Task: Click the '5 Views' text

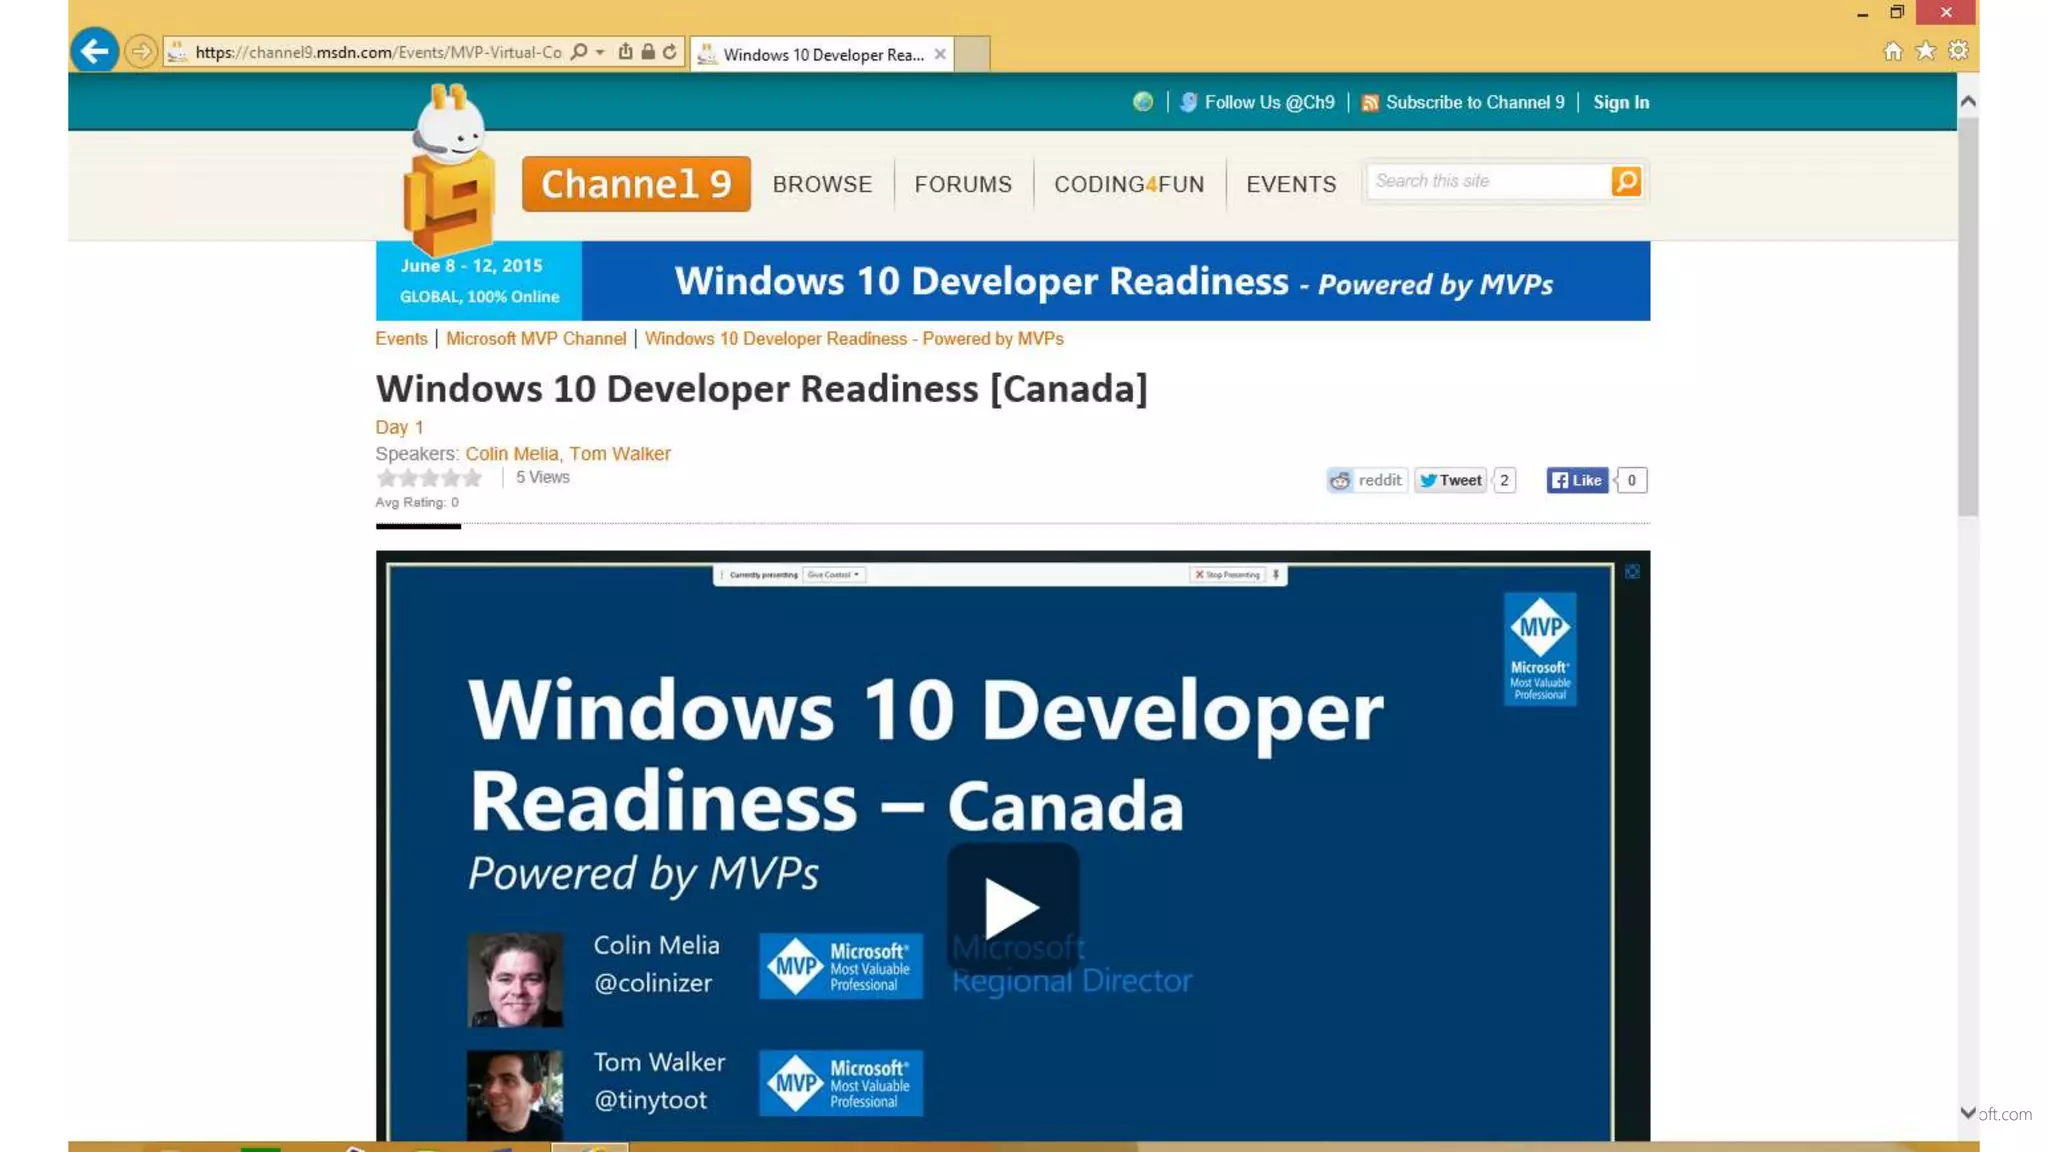Action: tap(542, 478)
